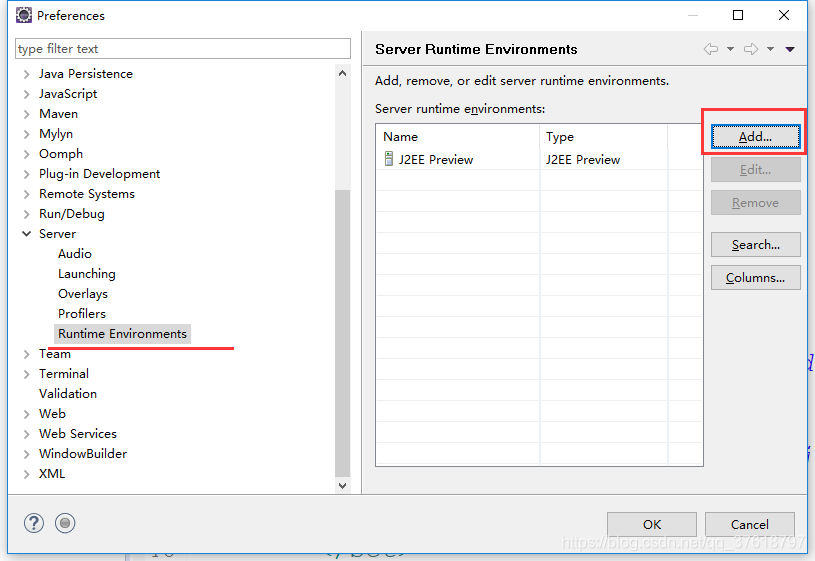This screenshot has height=561, width=815.
Task: Open the Profilers server preferences
Action: click(x=82, y=314)
